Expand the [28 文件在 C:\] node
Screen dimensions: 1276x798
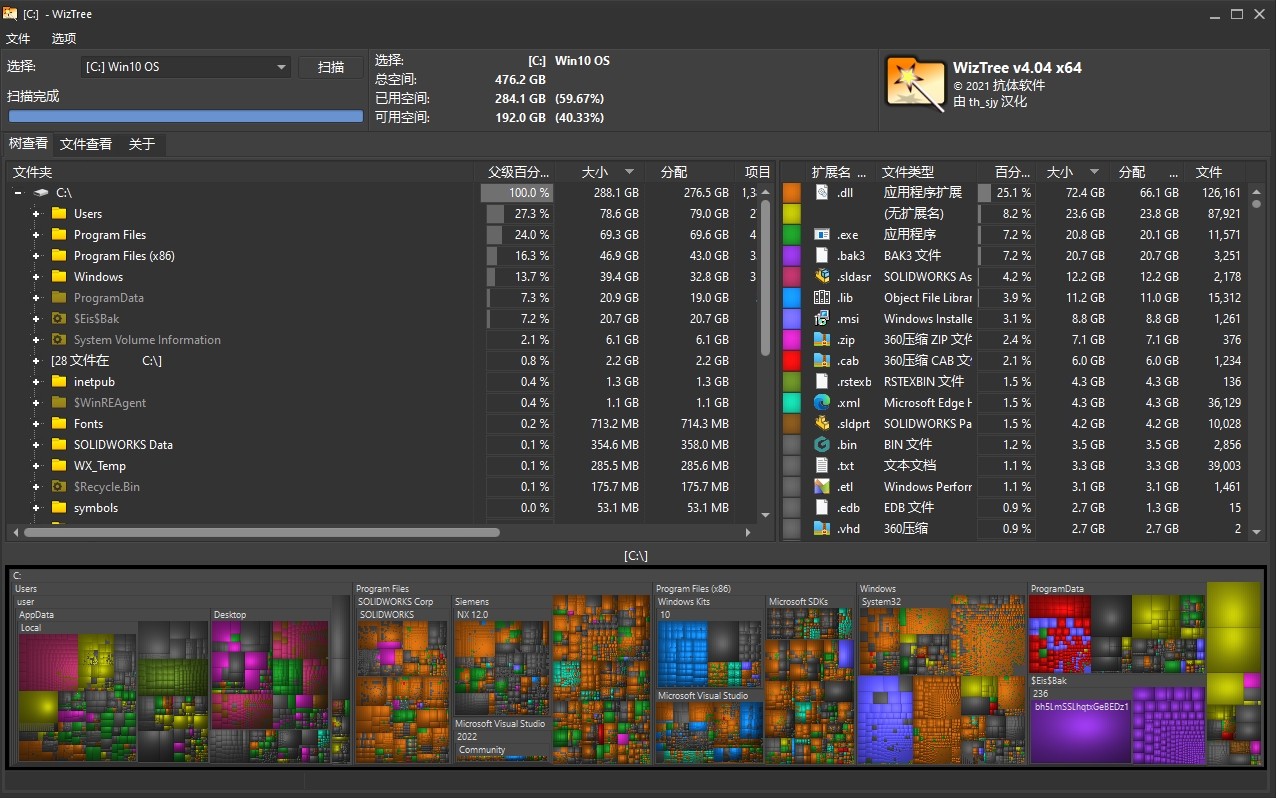click(36, 361)
